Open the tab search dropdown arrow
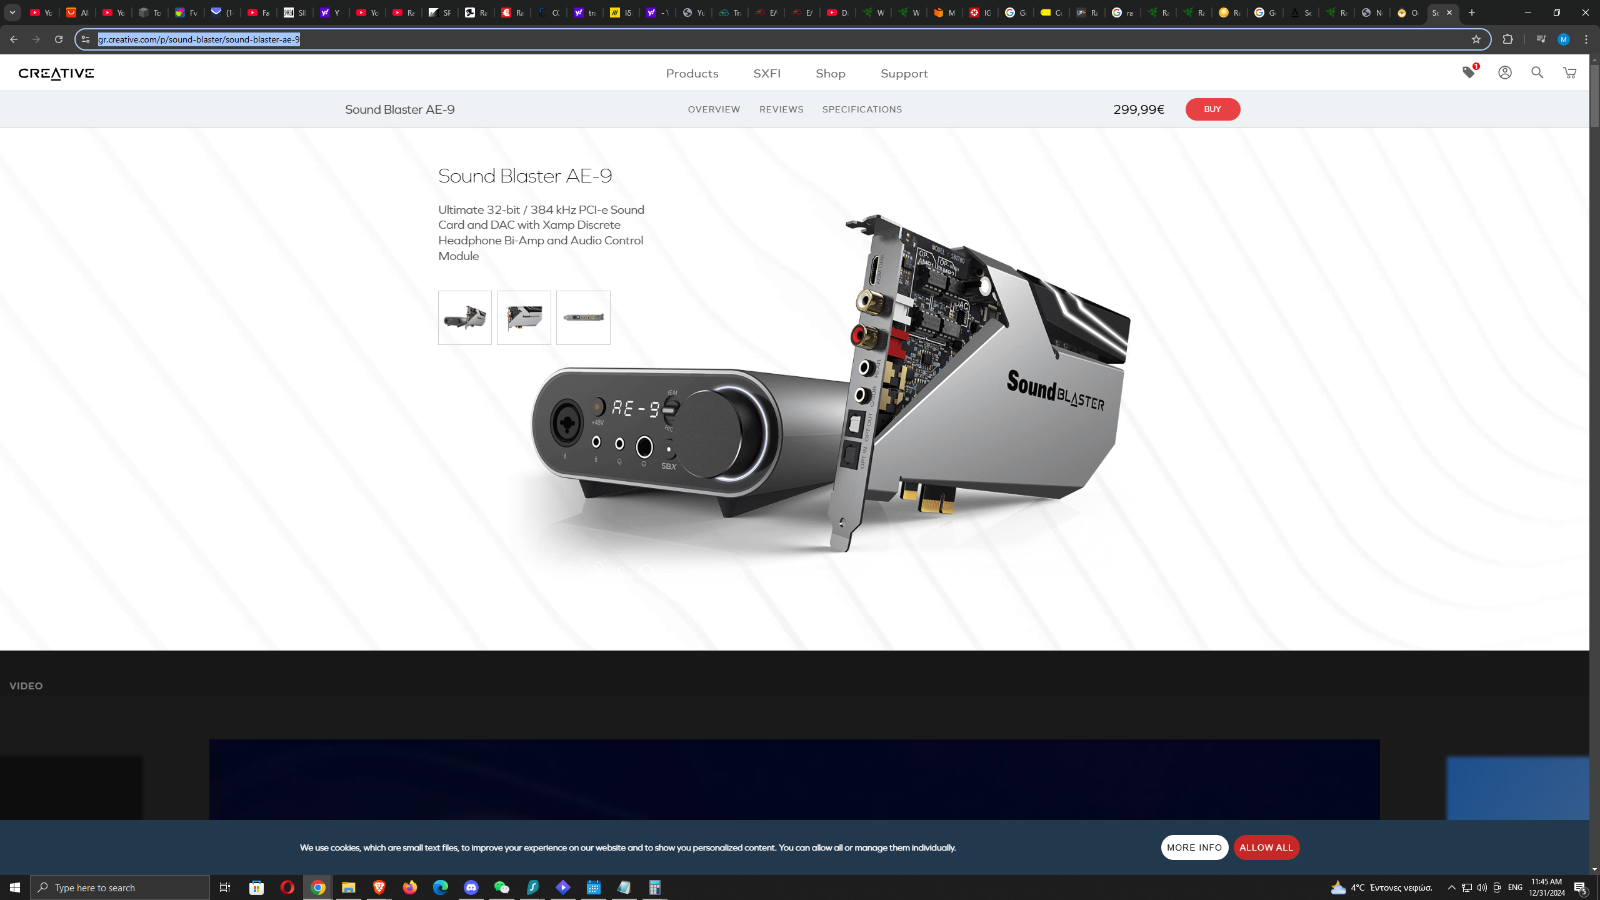The width and height of the screenshot is (1600, 900). tap(12, 13)
